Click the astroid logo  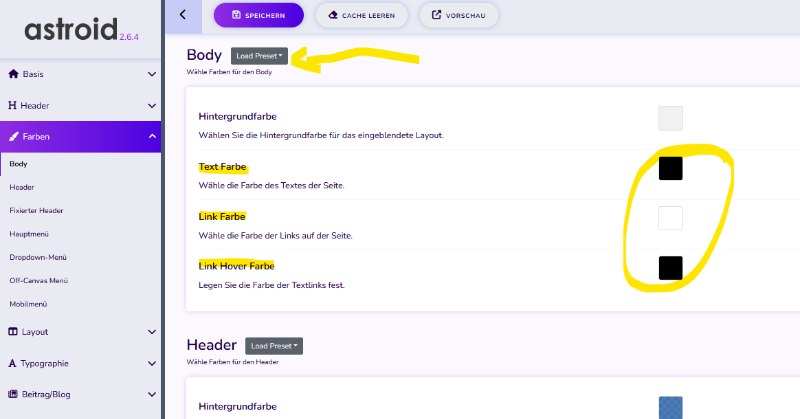[71, 29]
